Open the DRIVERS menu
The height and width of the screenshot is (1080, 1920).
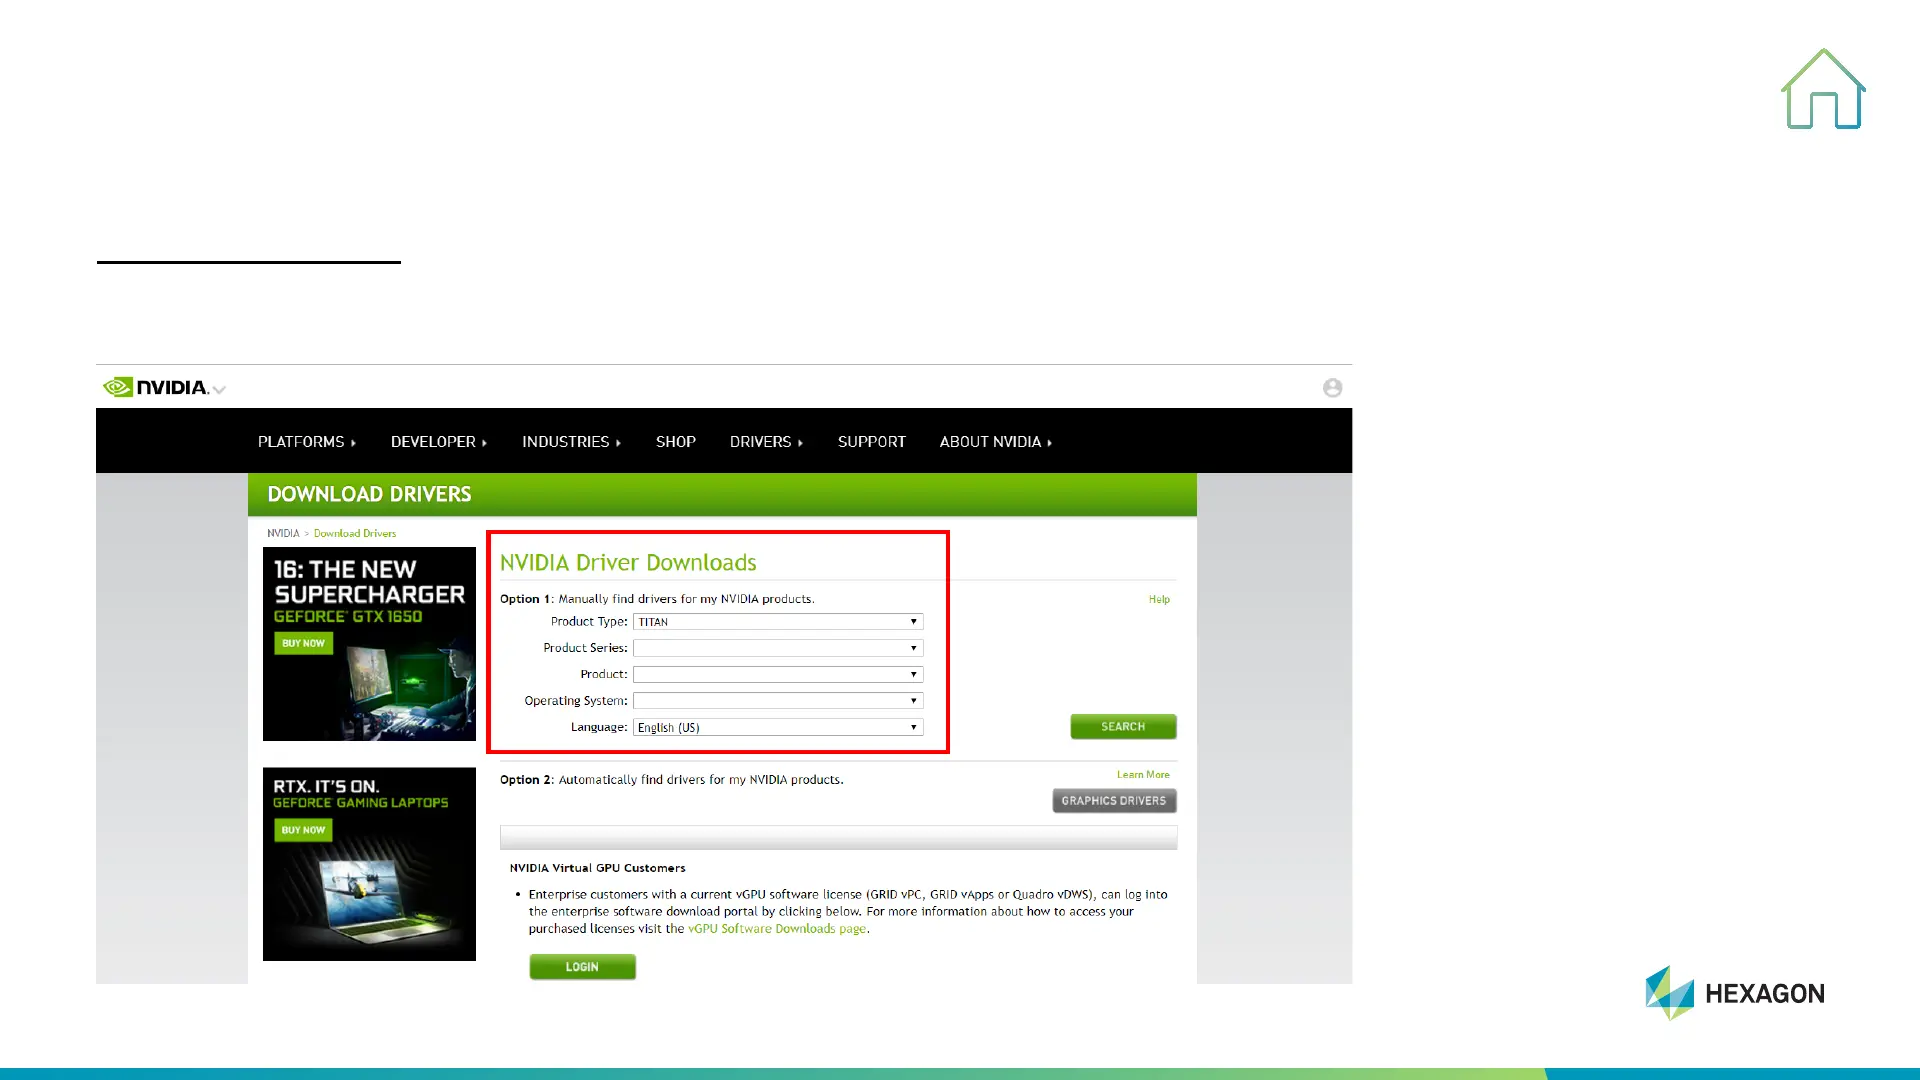pyautogui.click(x=766, y=442)
